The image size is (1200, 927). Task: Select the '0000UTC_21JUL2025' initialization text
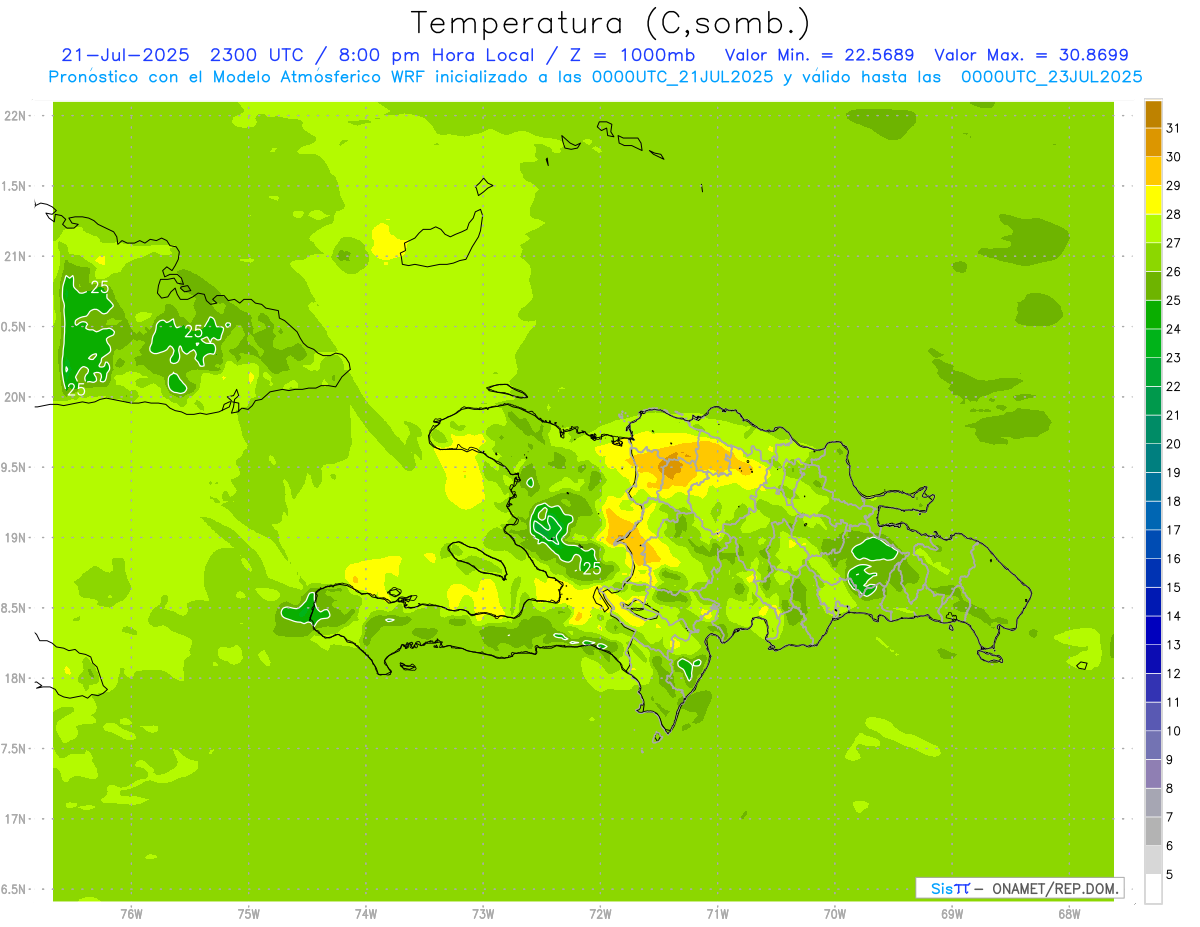(x=682, y=77)
